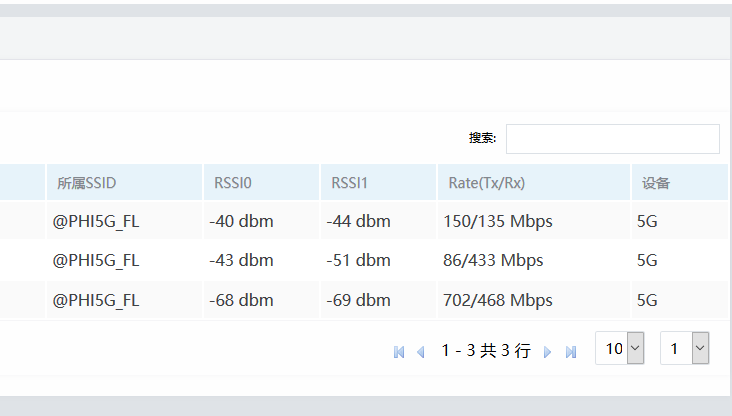Sort by the RSSI0 column header
This screenshot has width=732, height=416.
click(233, 183)
